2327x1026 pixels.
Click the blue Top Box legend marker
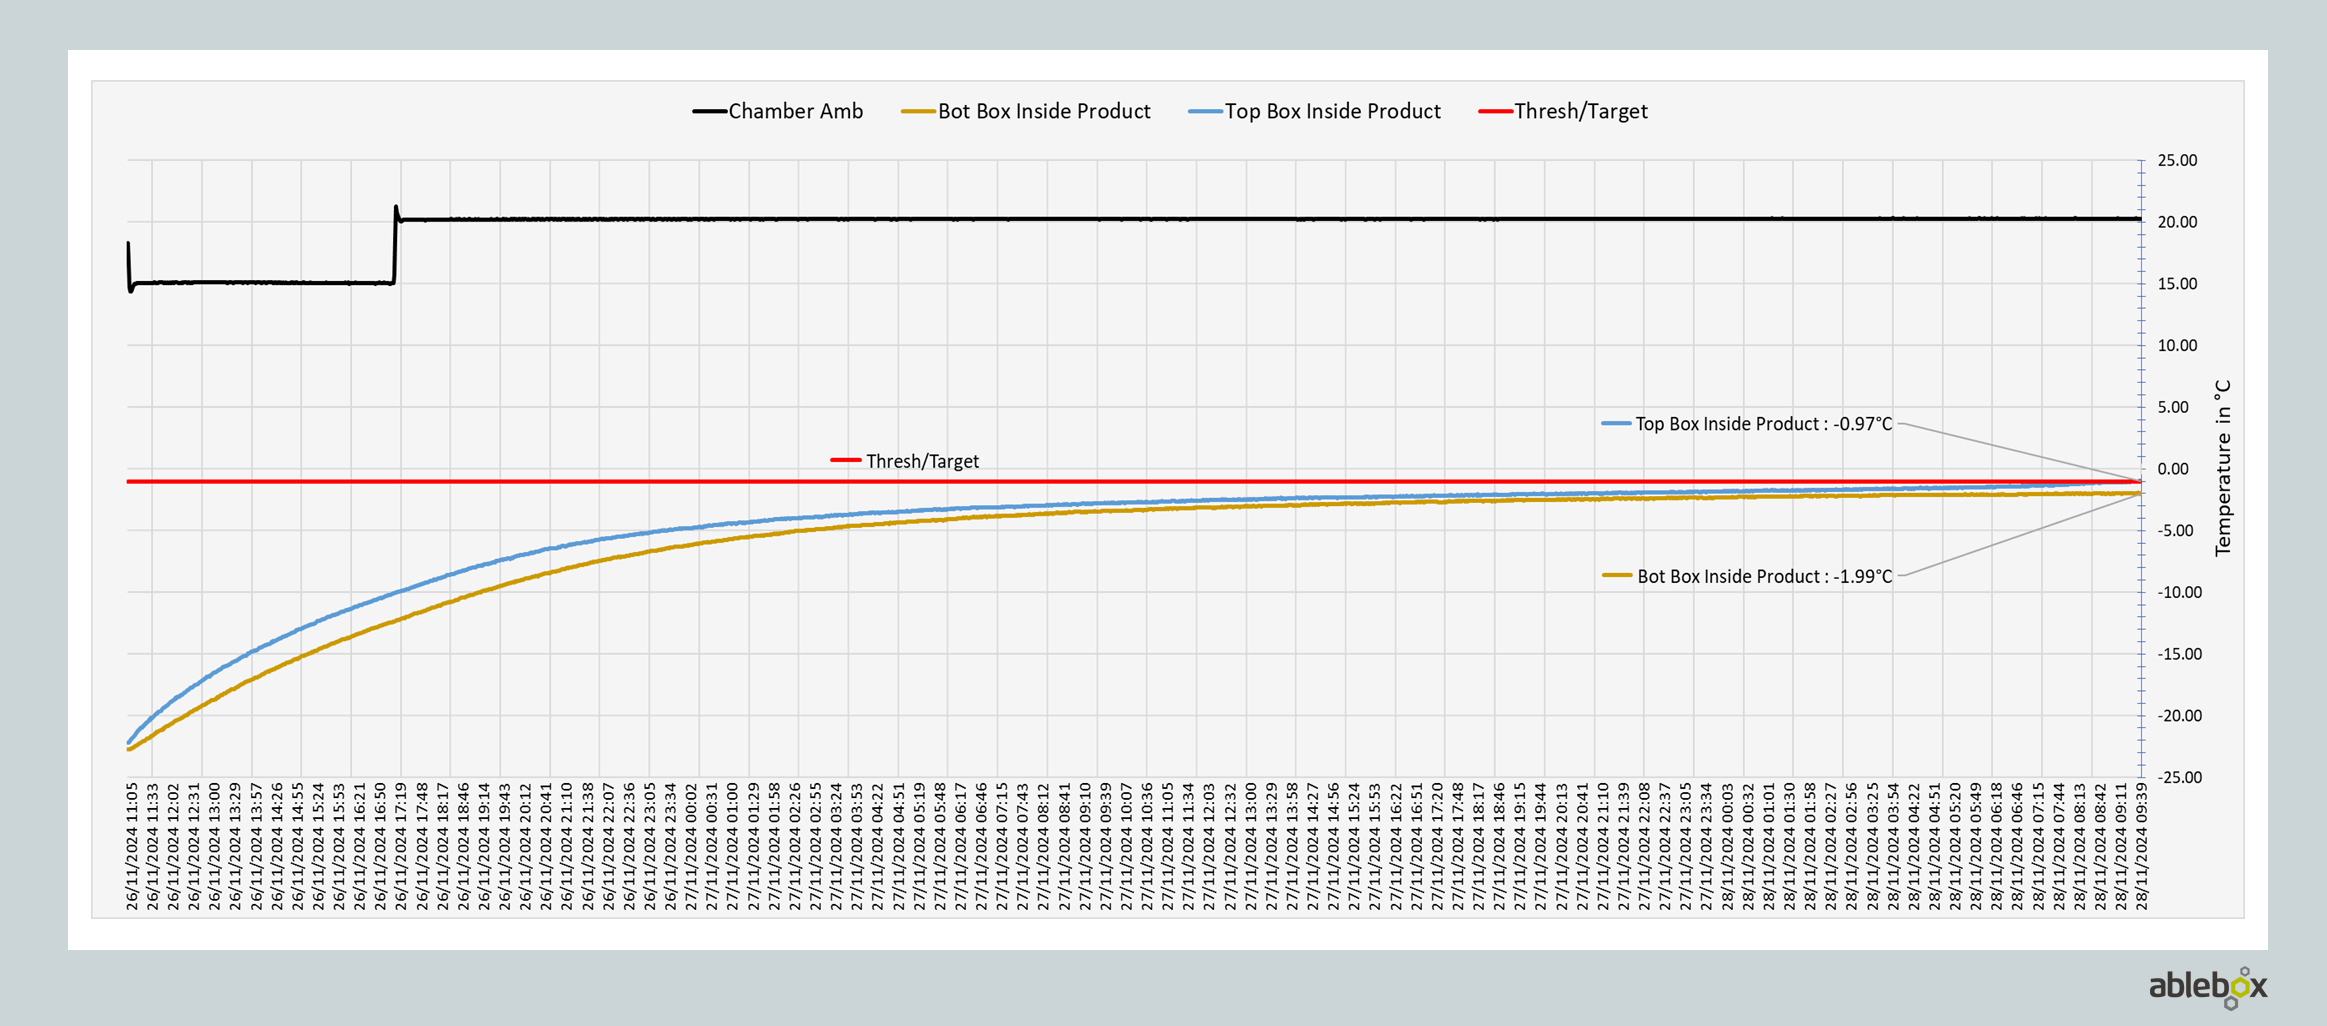pyautogui.click(x=1204, y=112)
